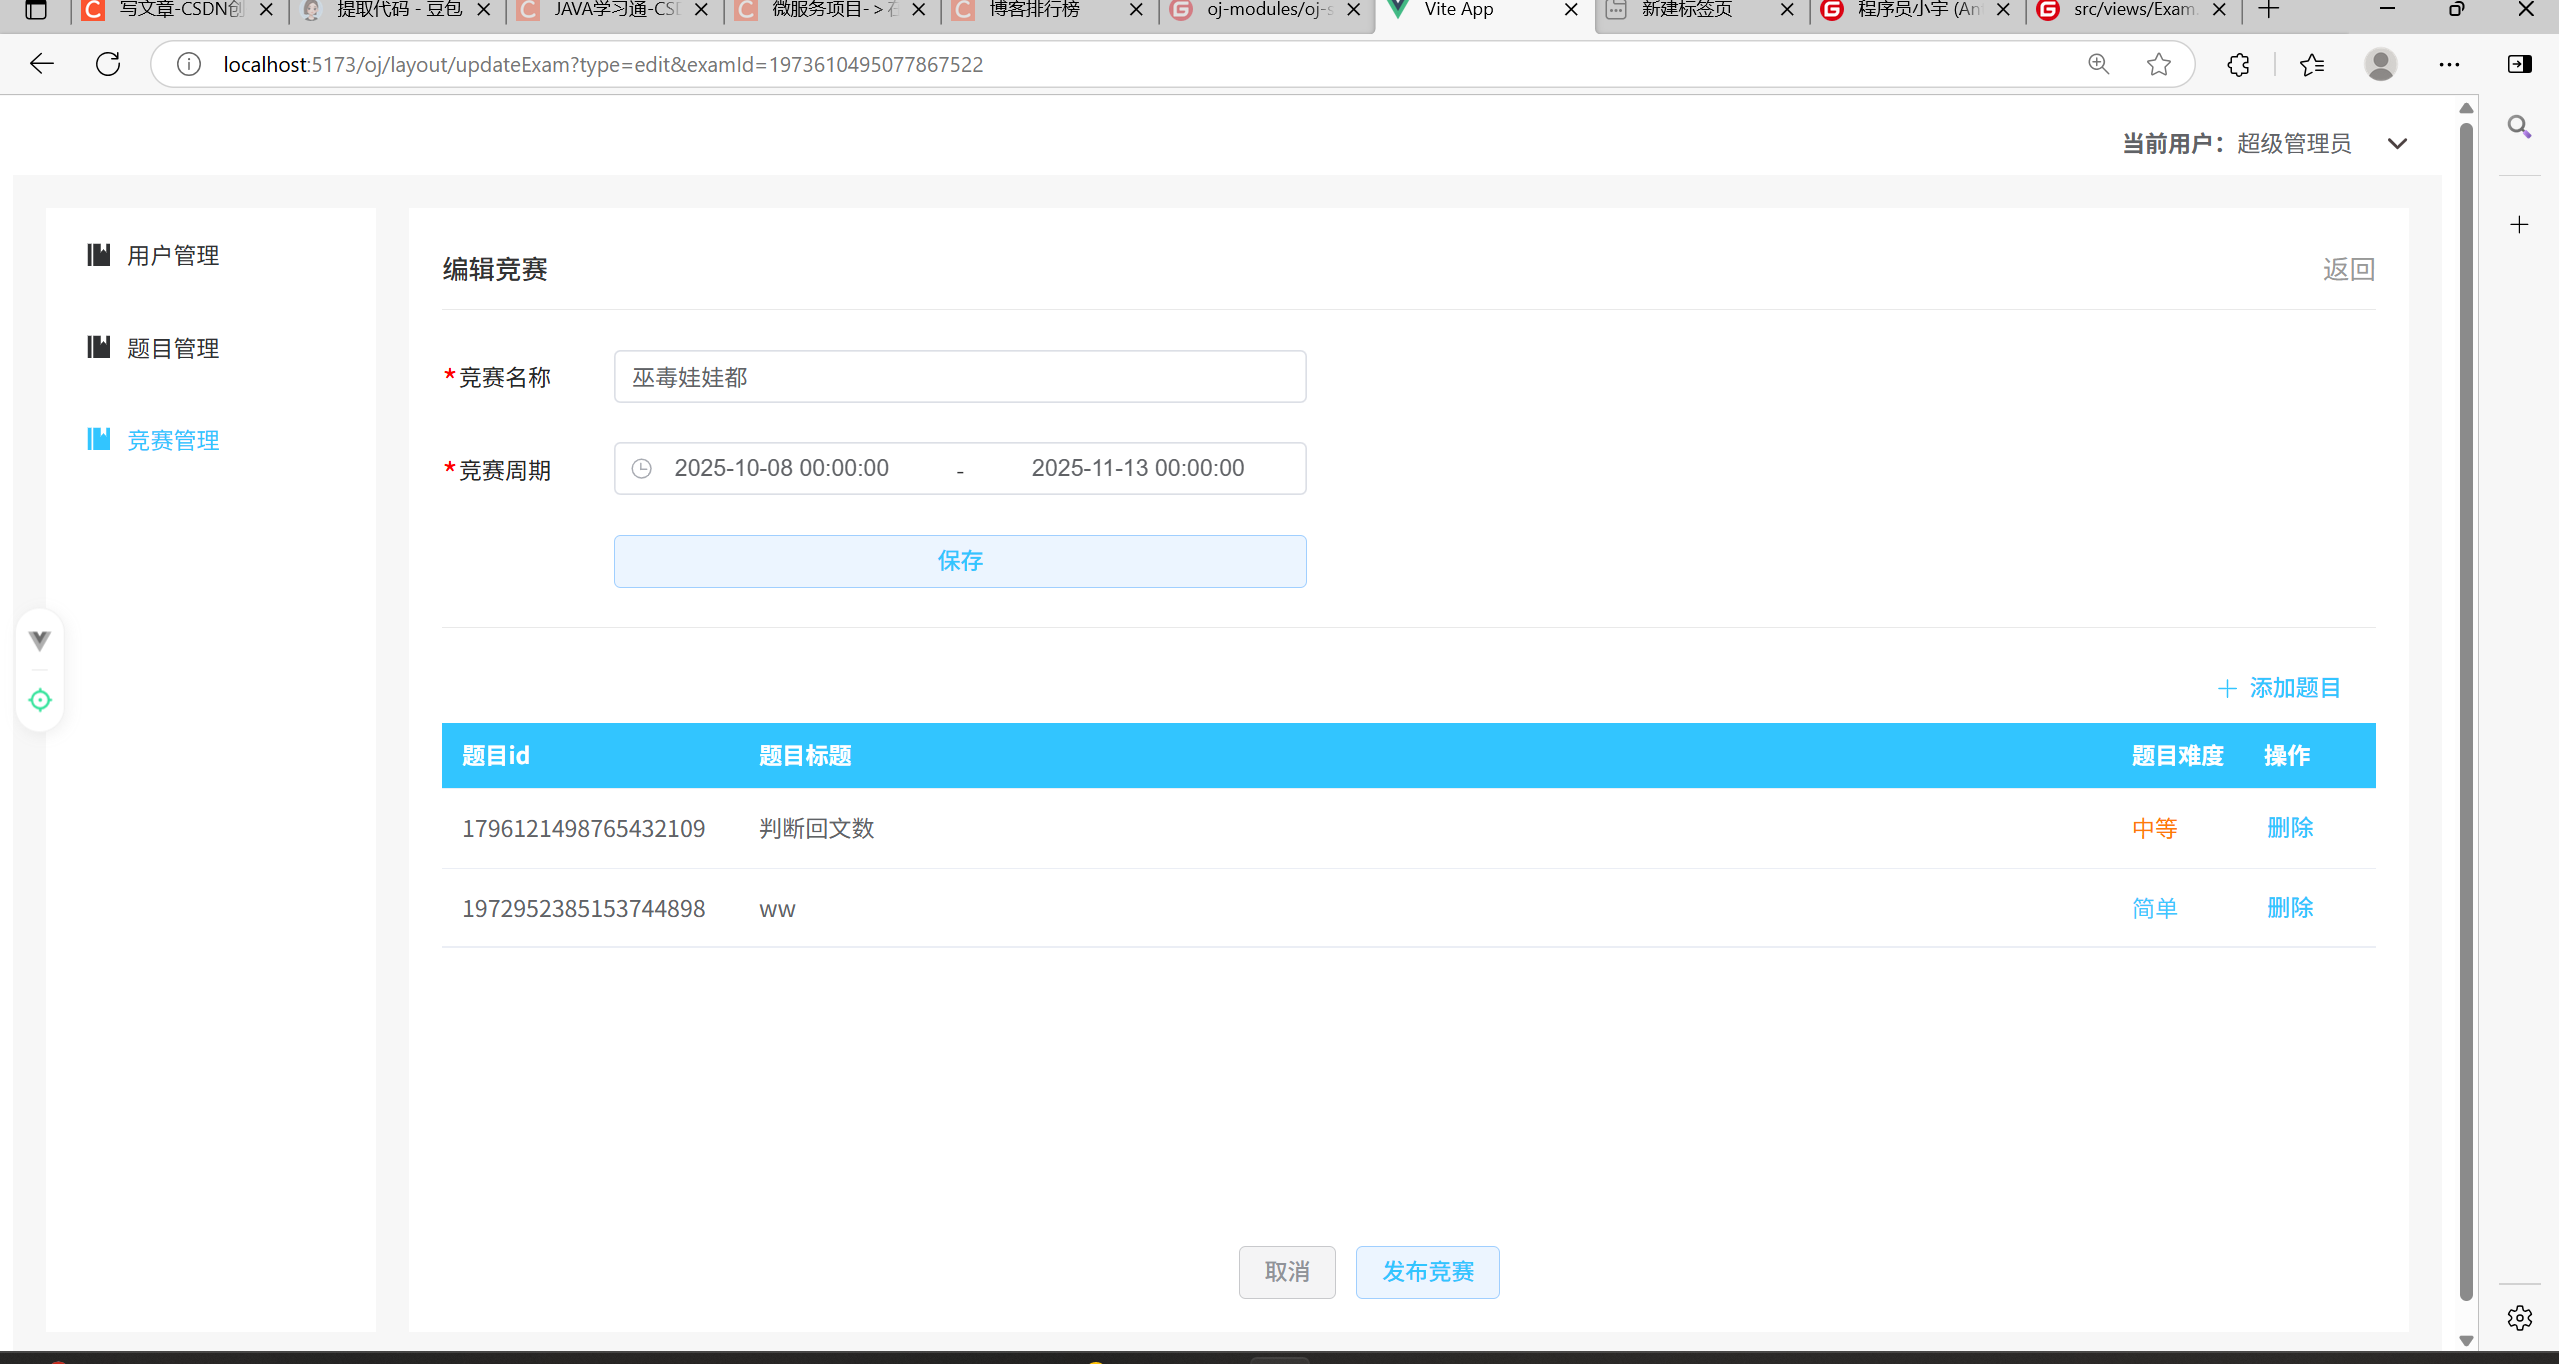Click the 发布竞赛 button
Image resolution: width=2559 pixels, height=1364 pixels.
point(1427,1272)
